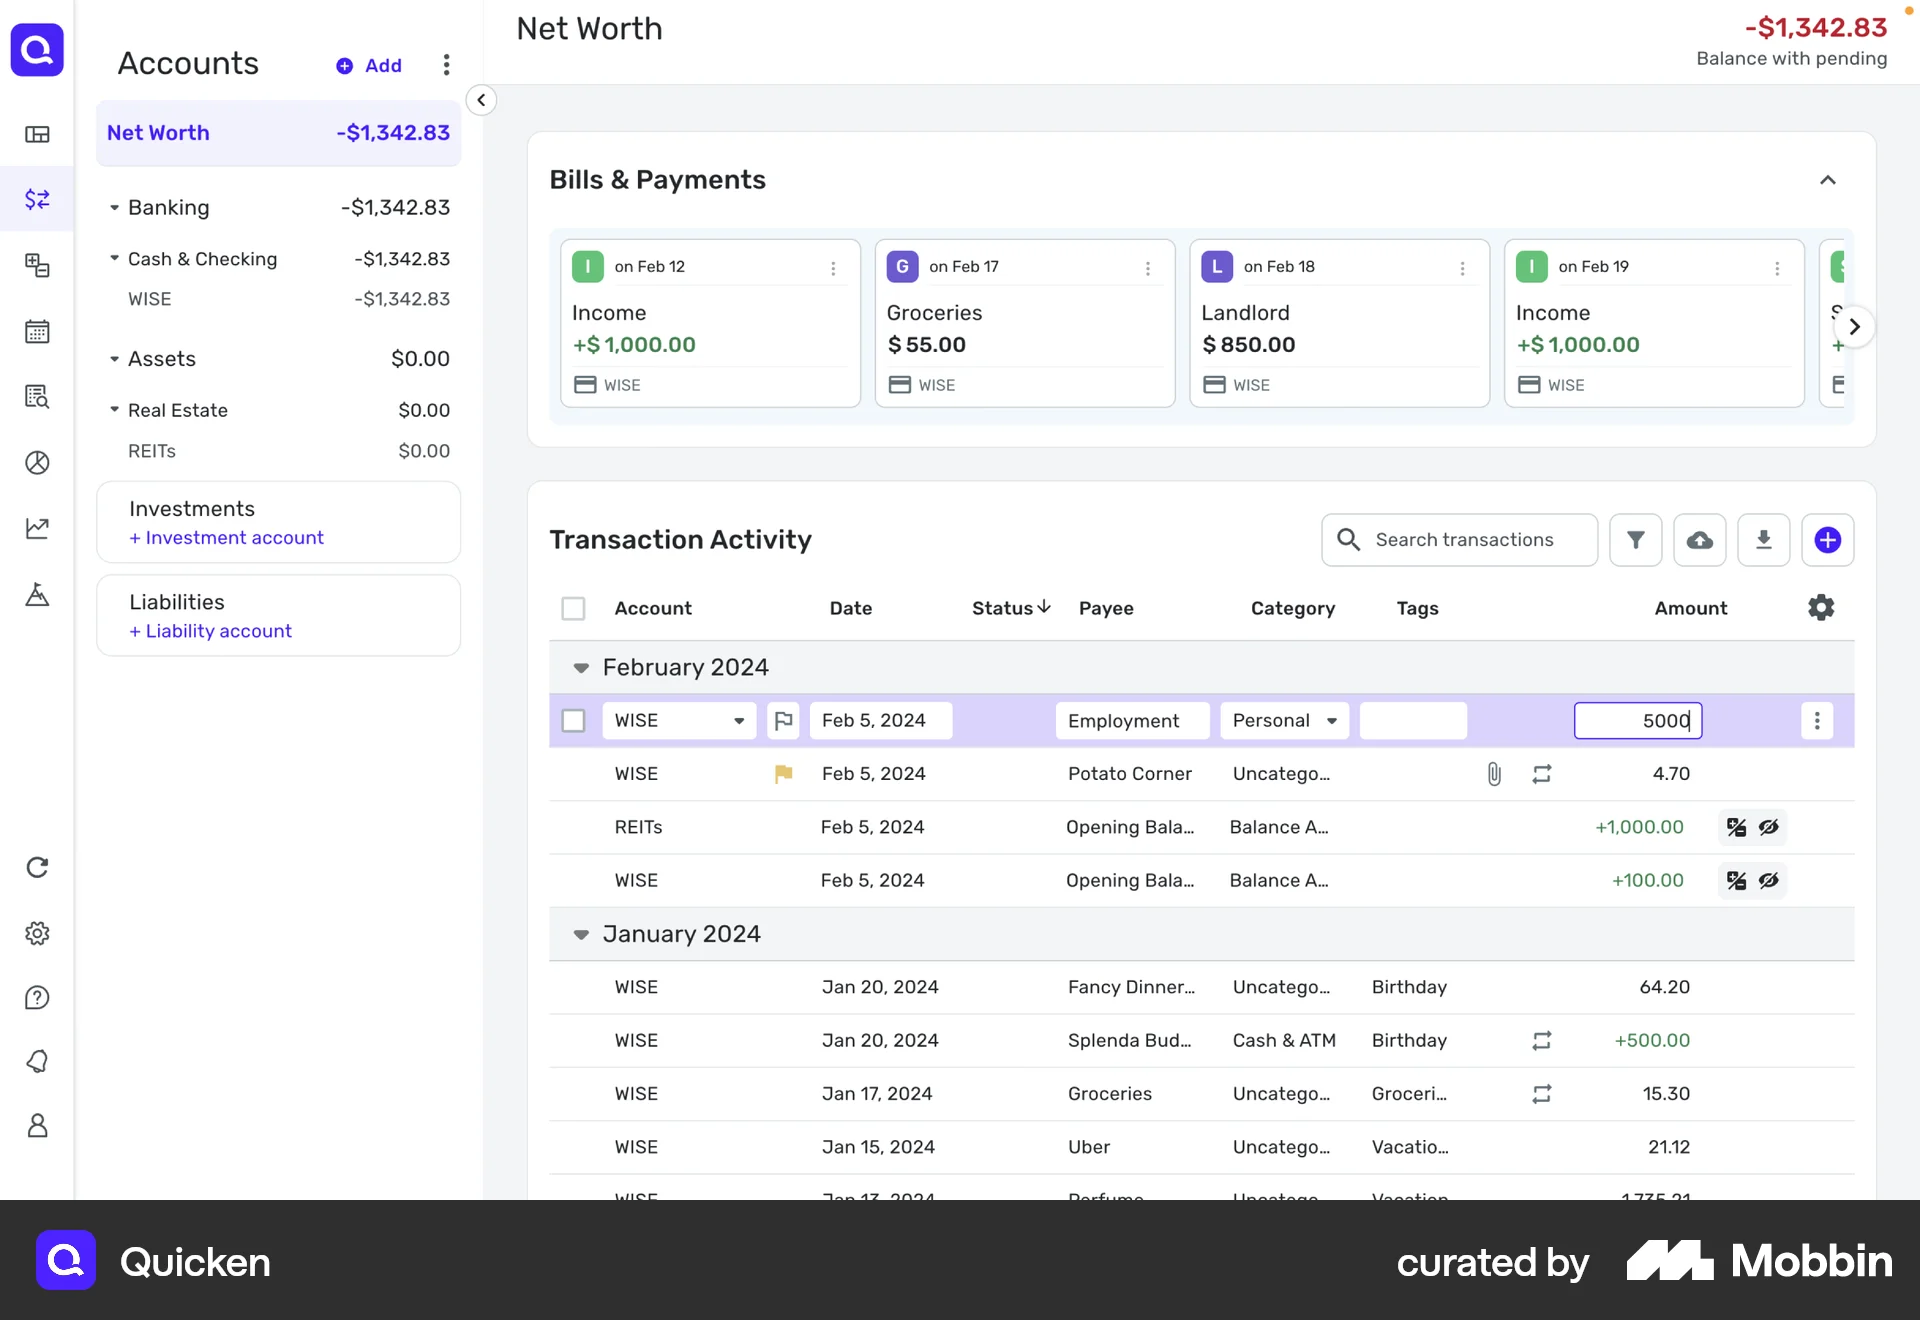The width and height of the screenshot is (1920, 1320).
Task: Click the cloud upload icon
Action: tap(1699, 540)
